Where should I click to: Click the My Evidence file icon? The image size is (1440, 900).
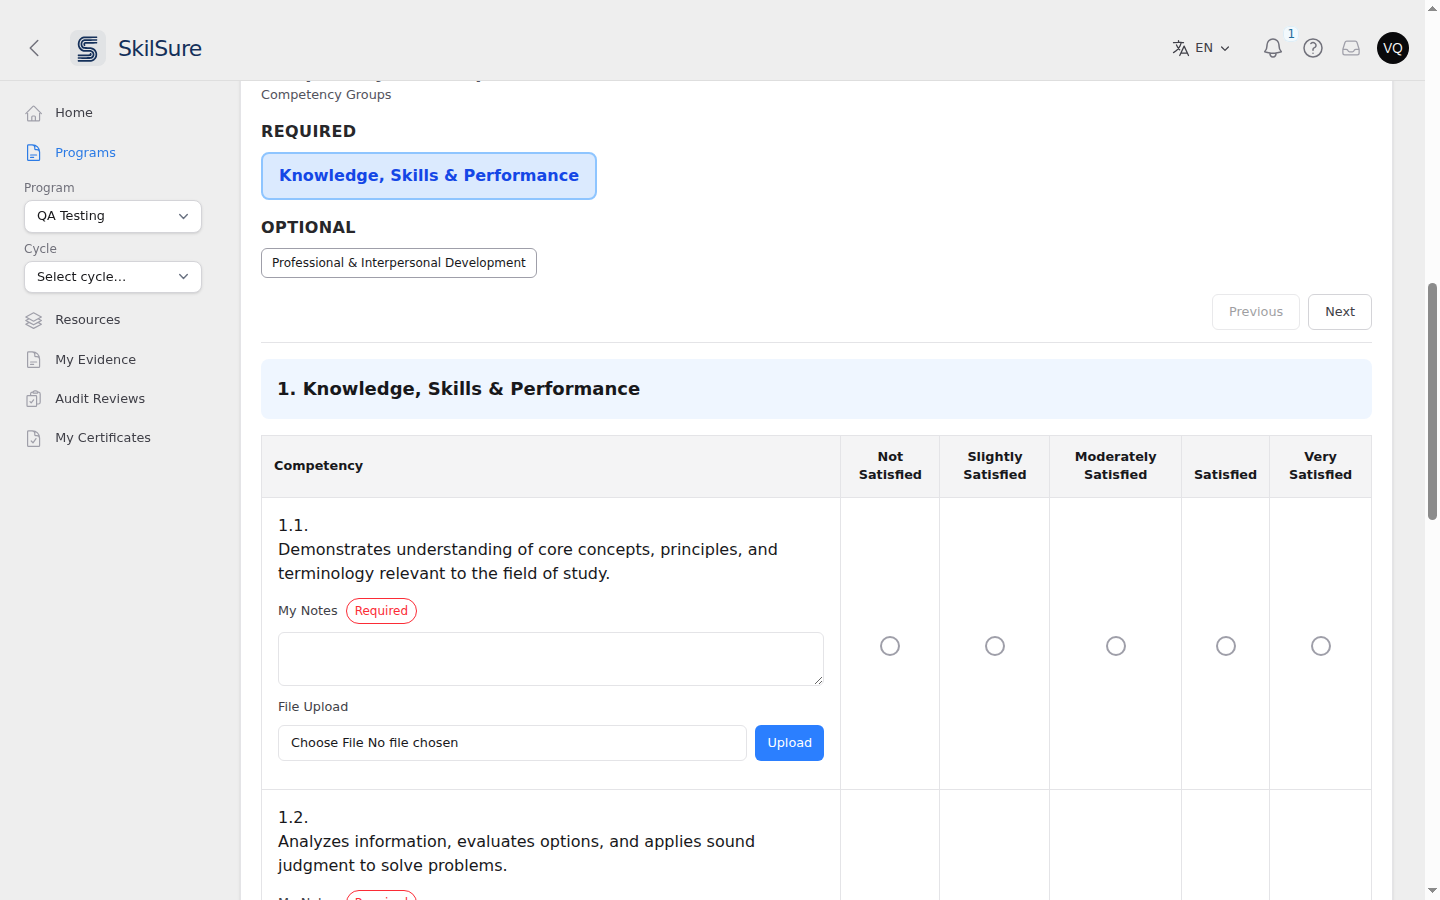tap(34, 360)
